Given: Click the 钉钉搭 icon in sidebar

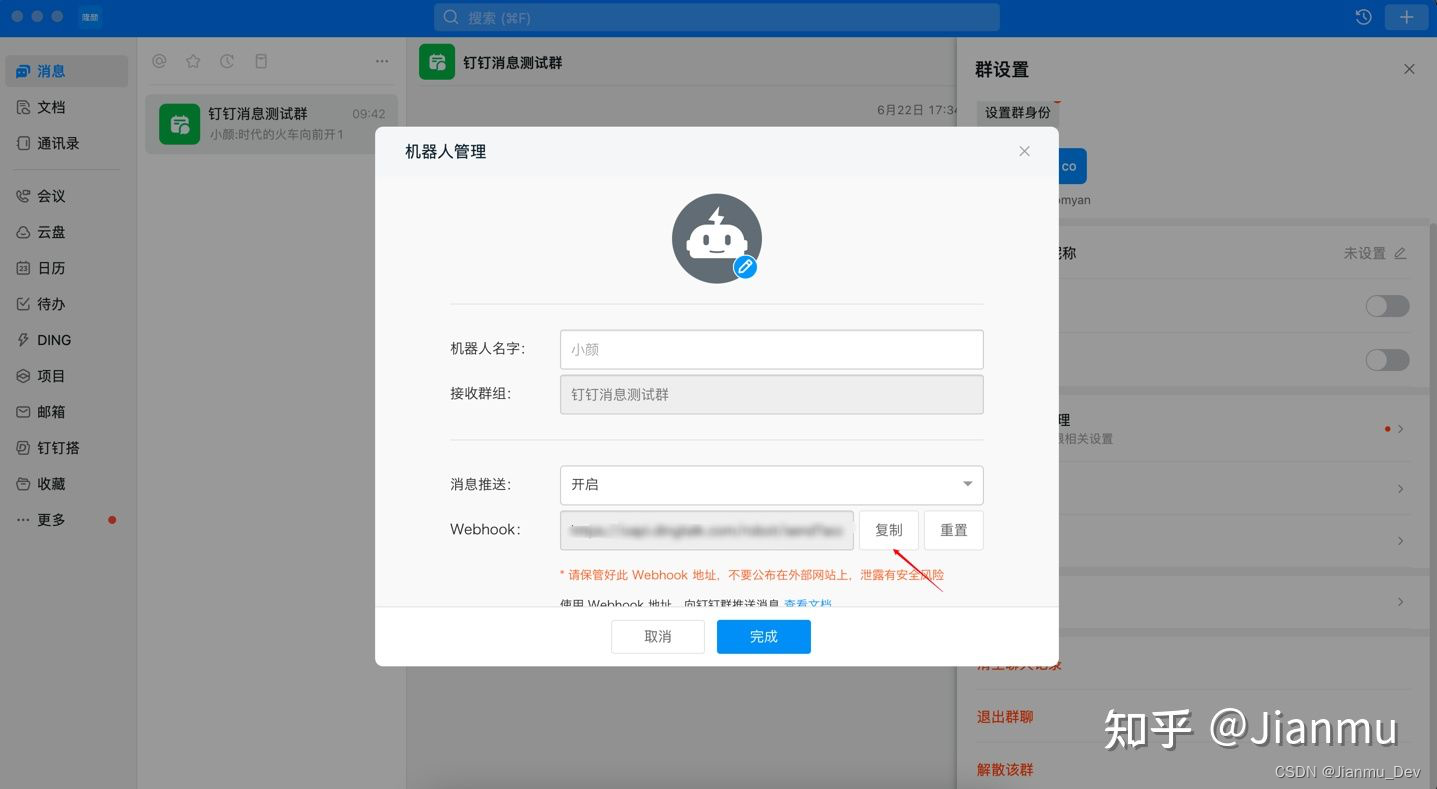Looking at the screenshot, I should pos(23,448).
